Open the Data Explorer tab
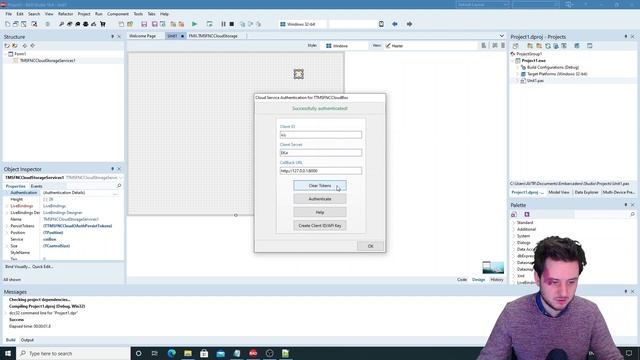 (587, 192)
